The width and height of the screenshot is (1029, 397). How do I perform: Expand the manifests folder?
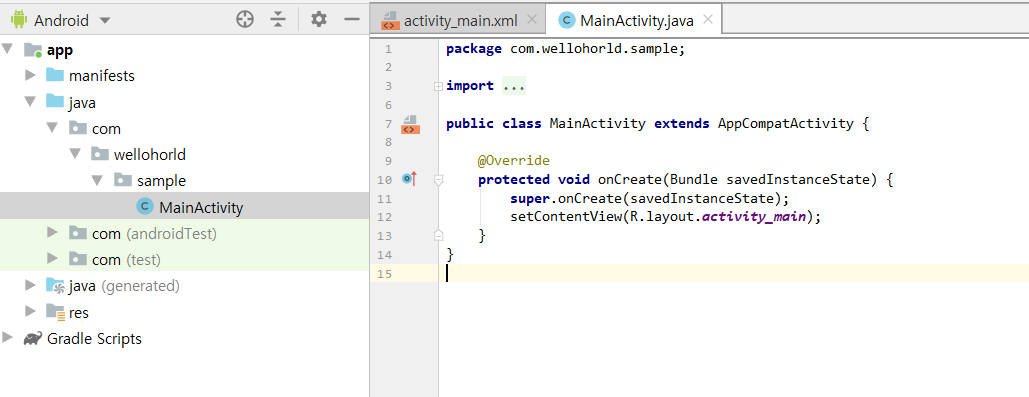30,75
